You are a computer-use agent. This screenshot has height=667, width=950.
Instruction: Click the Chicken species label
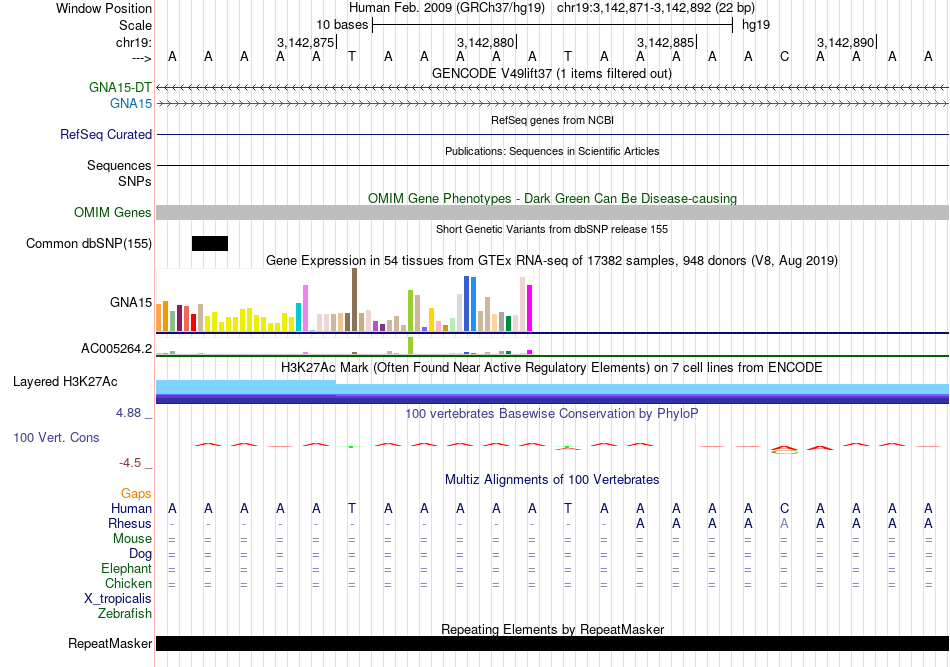128,583
